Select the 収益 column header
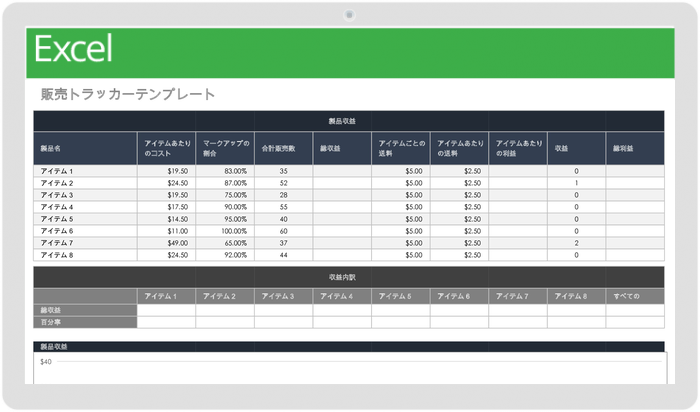700x412 pixels. [576, 148]
